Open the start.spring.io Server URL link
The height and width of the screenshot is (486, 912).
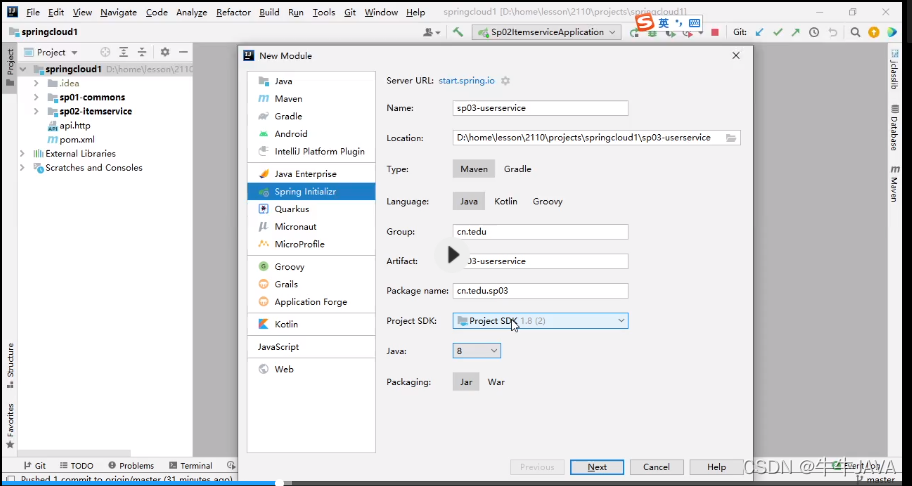point(466,81)
